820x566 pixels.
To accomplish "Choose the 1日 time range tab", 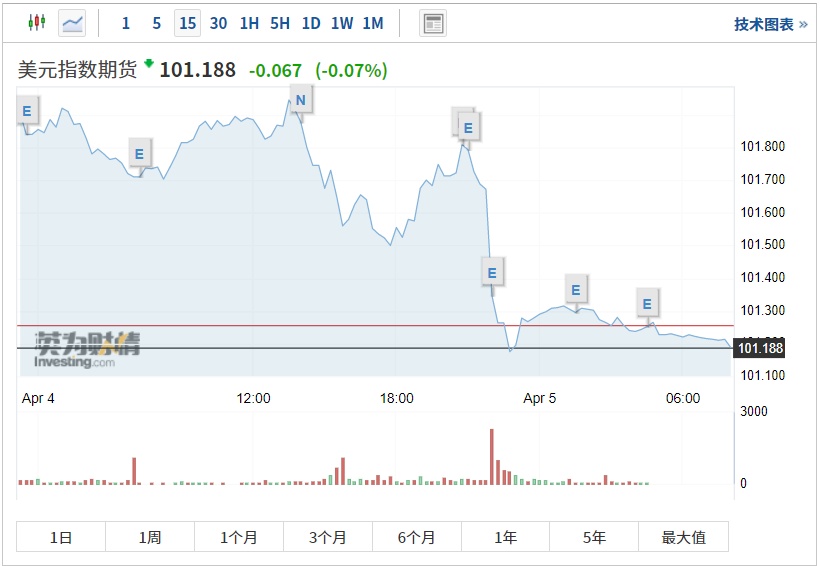I will 61,537.
